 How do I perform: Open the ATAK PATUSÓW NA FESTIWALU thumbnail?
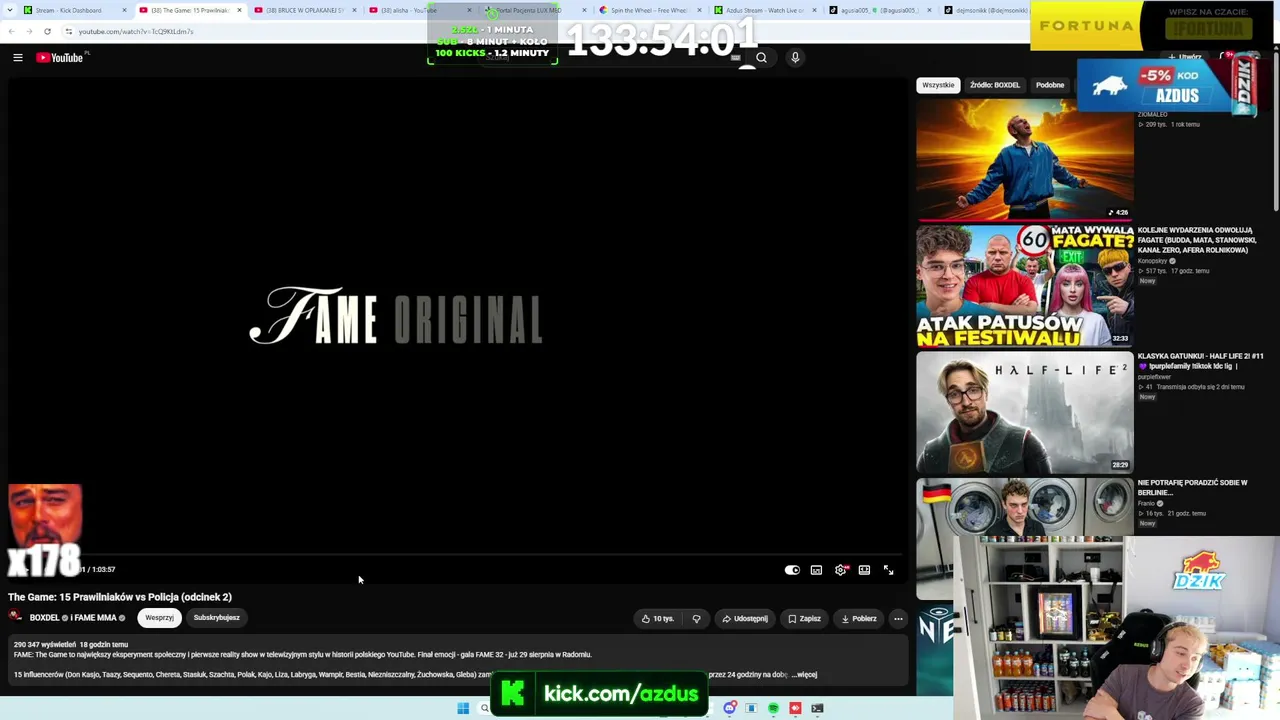(1025, 286)
